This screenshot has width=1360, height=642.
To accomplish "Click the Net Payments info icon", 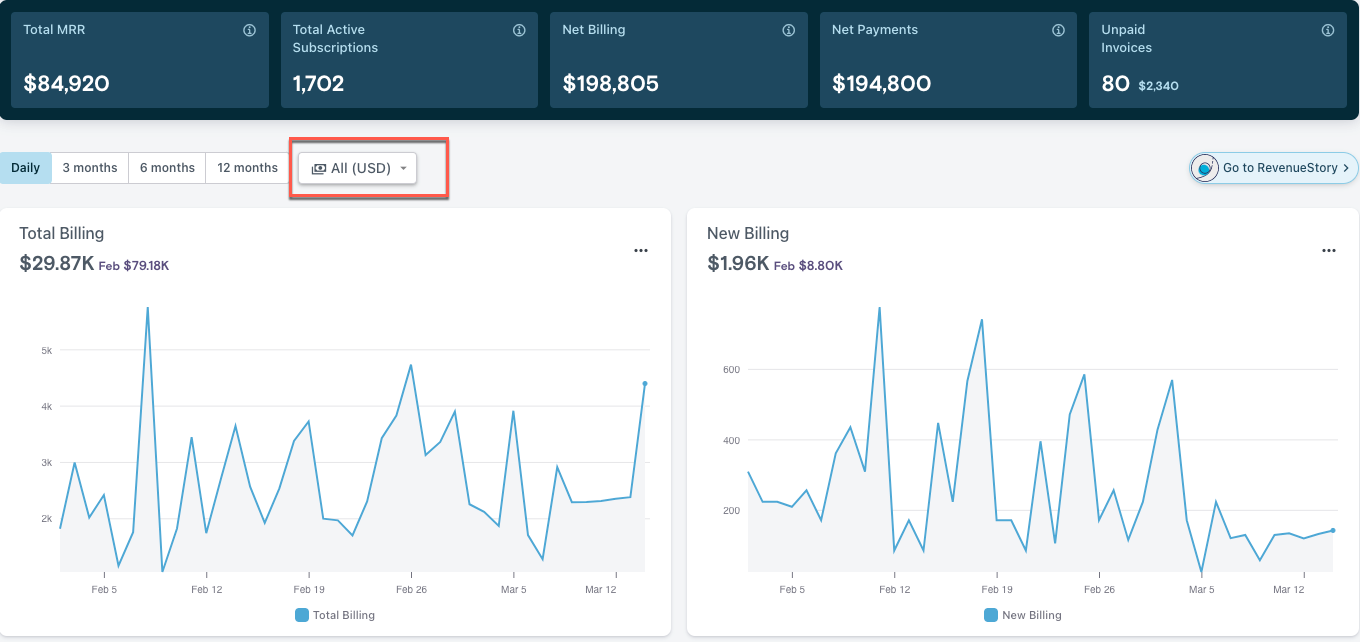I will coord(1058,31).
